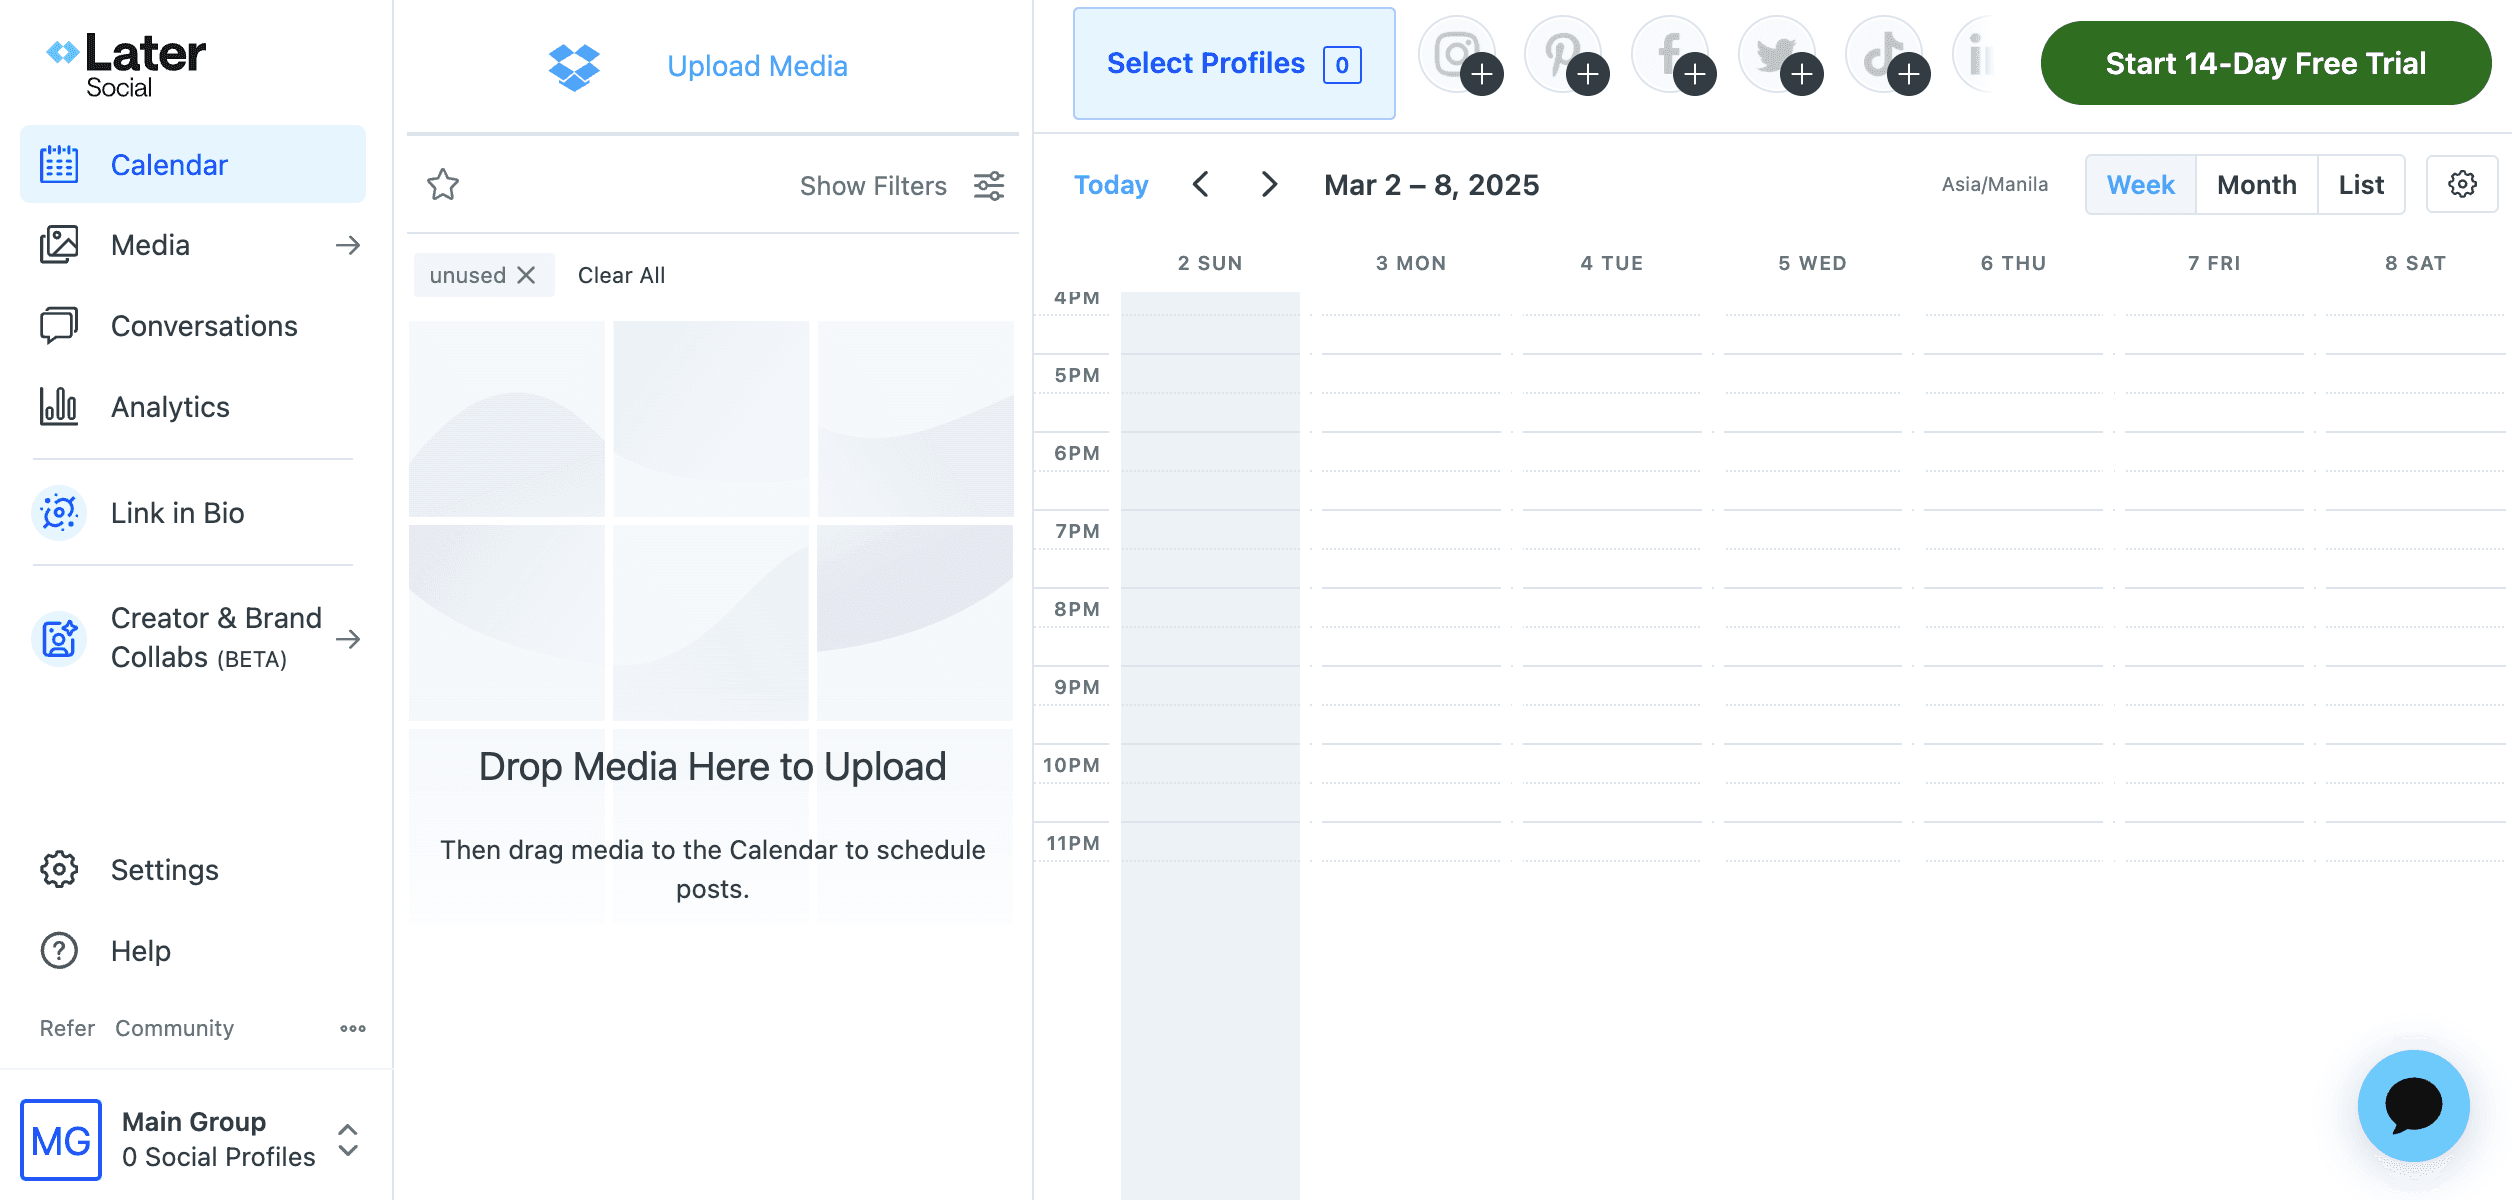This screenshot has height=1200, width=2512.
Task: Open Link in Bio
Action: click(x=193, y=513)
